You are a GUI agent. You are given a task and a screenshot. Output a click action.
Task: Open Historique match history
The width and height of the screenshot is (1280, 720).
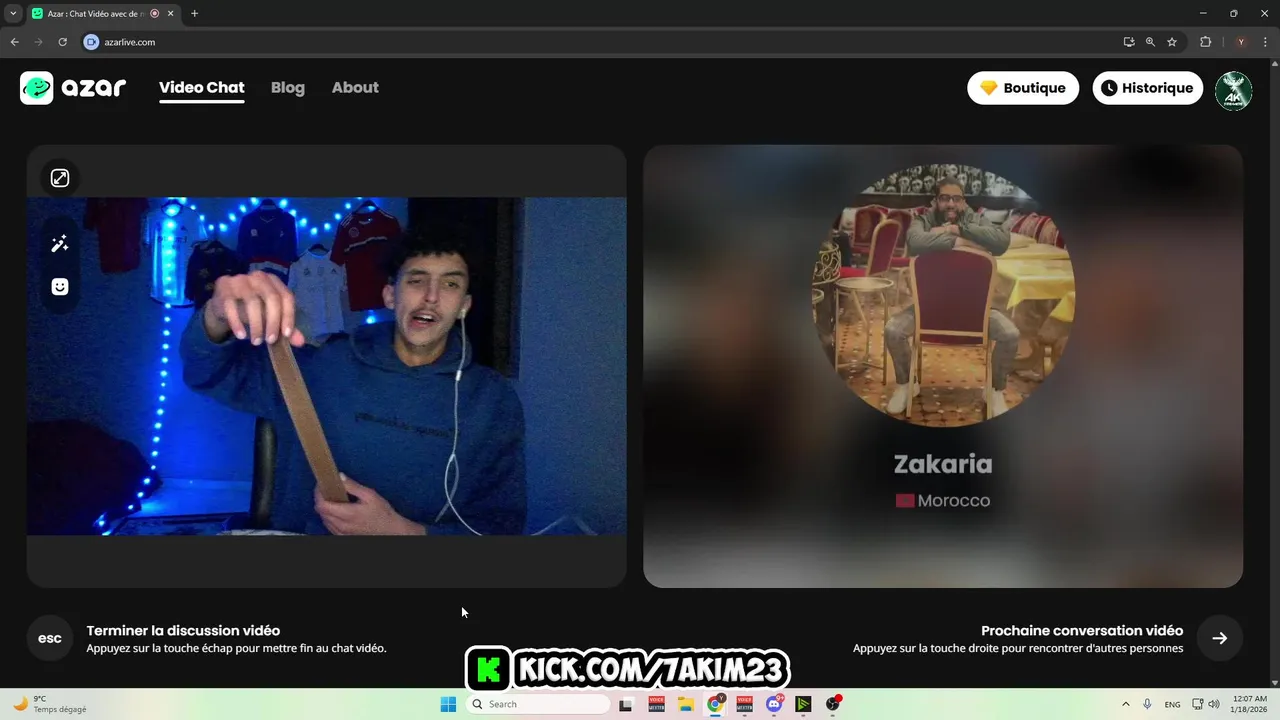click(x=1147, y=88)
